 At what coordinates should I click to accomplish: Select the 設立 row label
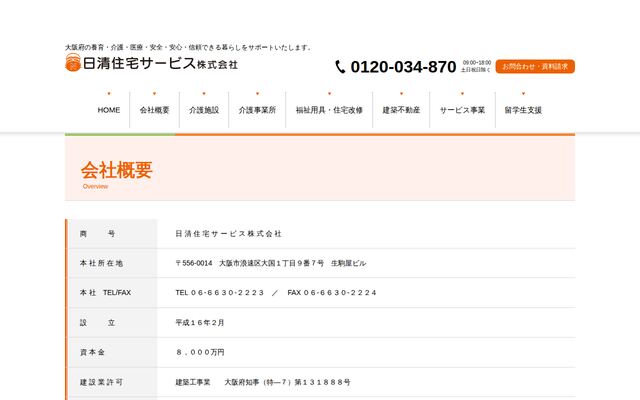pyautogui.click(x=97, y=322)
